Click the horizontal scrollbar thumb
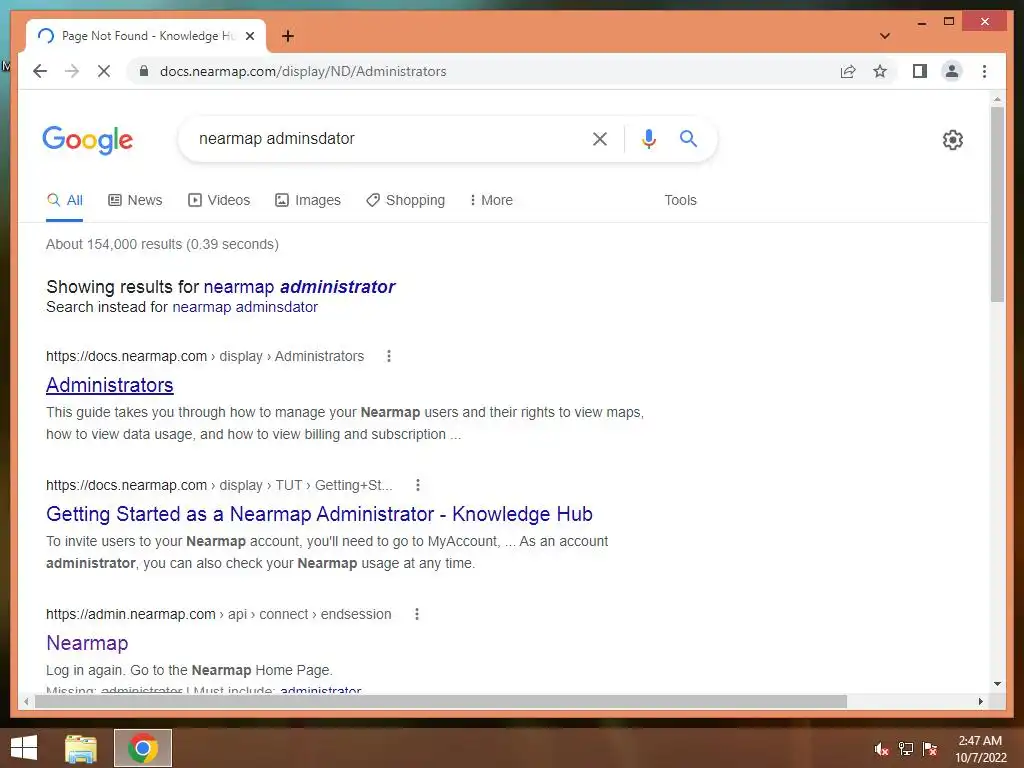The height and width of the screenshot is (768, 1024). click(x=441, y=701)
